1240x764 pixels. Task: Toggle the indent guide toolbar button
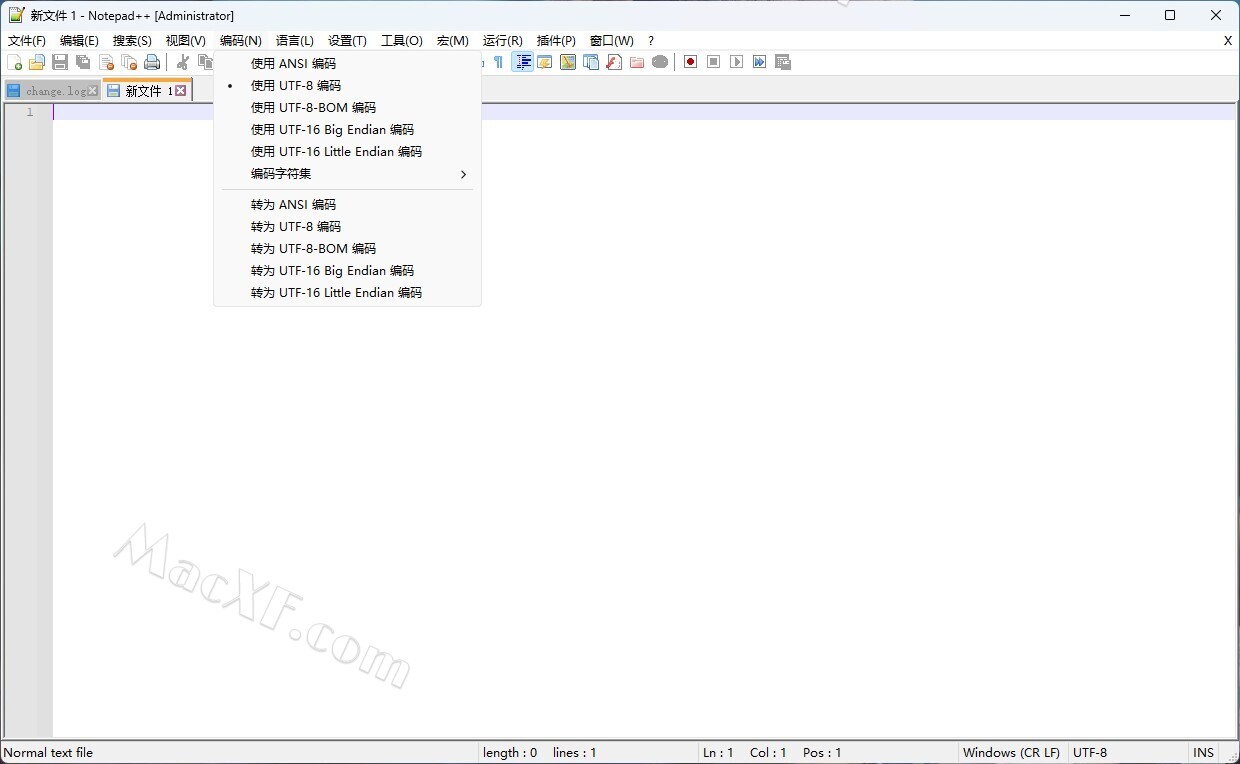(522, 62)
